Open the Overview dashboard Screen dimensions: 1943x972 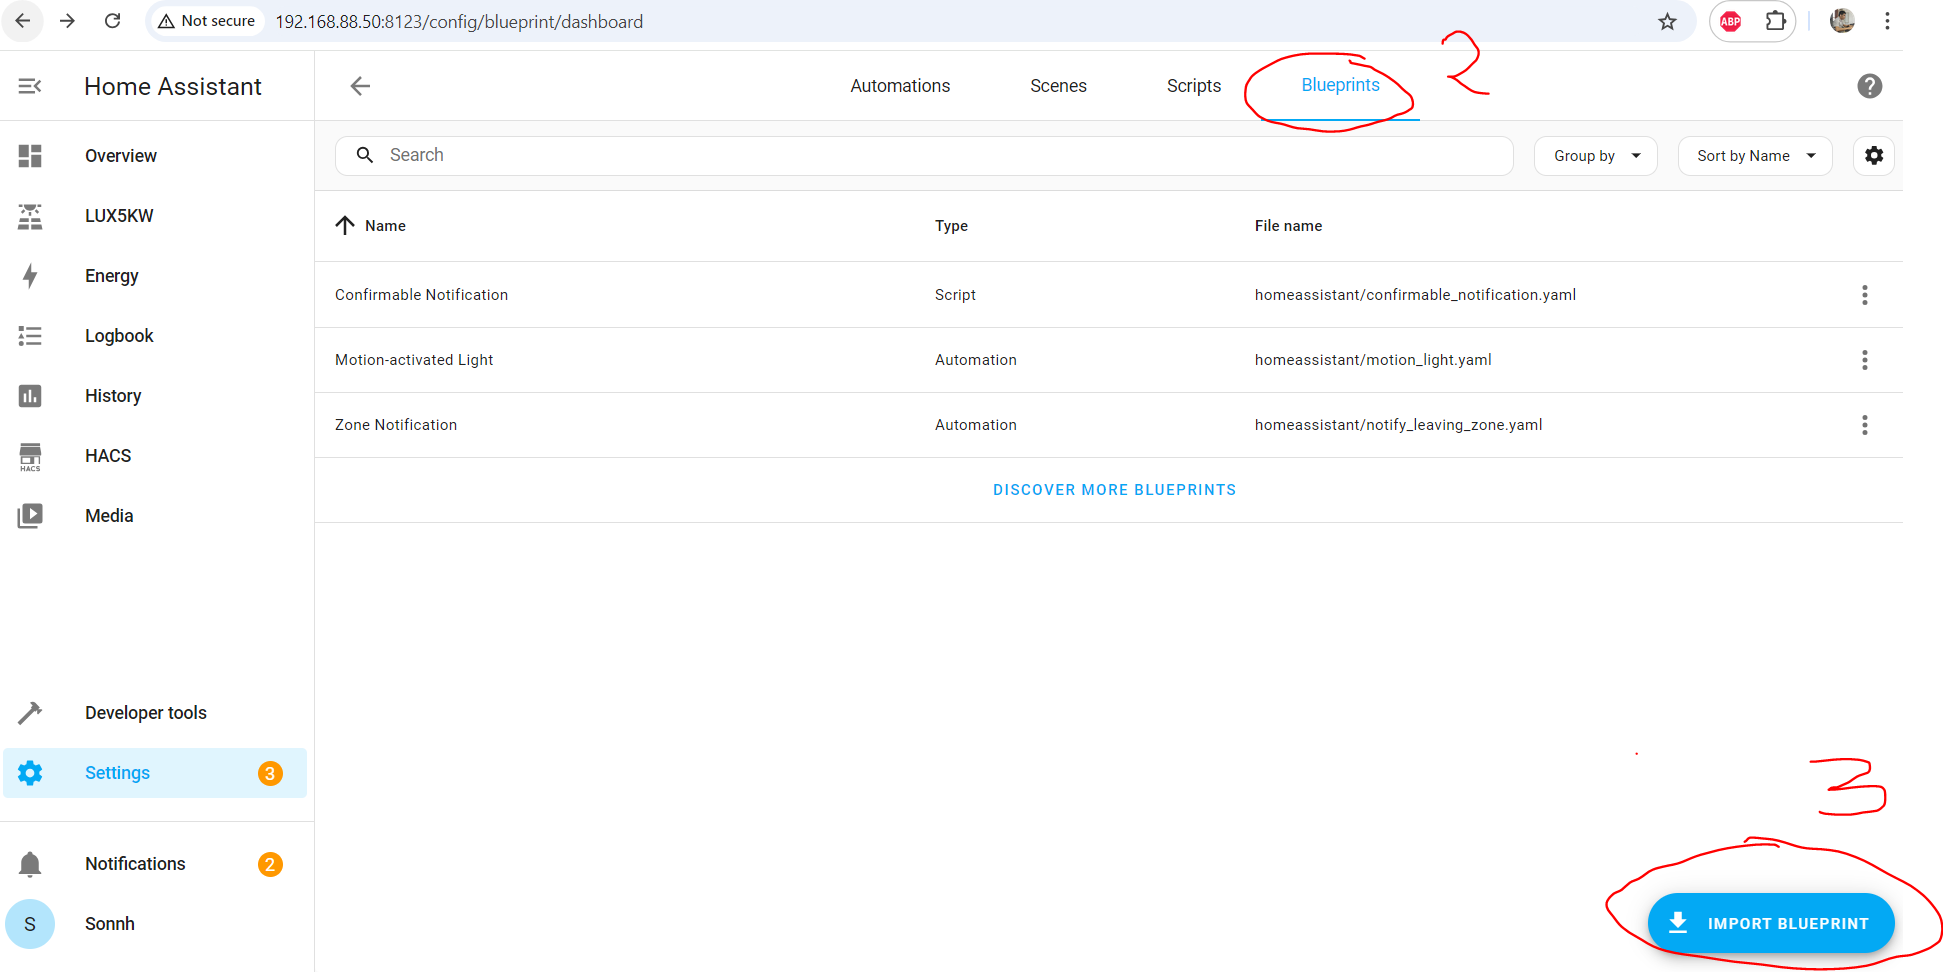pyautogui.click(x=155, y=156)
